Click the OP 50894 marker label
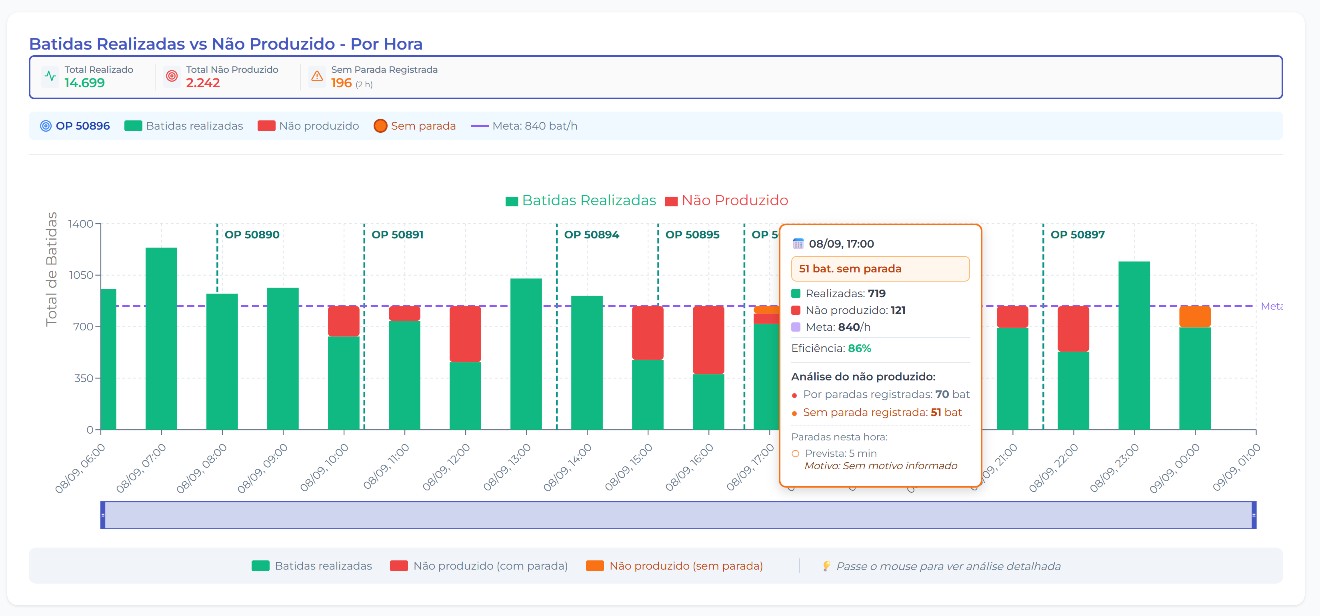This screenshot has height=616, width=1320. pyautogui.click(x=592, y=235)
